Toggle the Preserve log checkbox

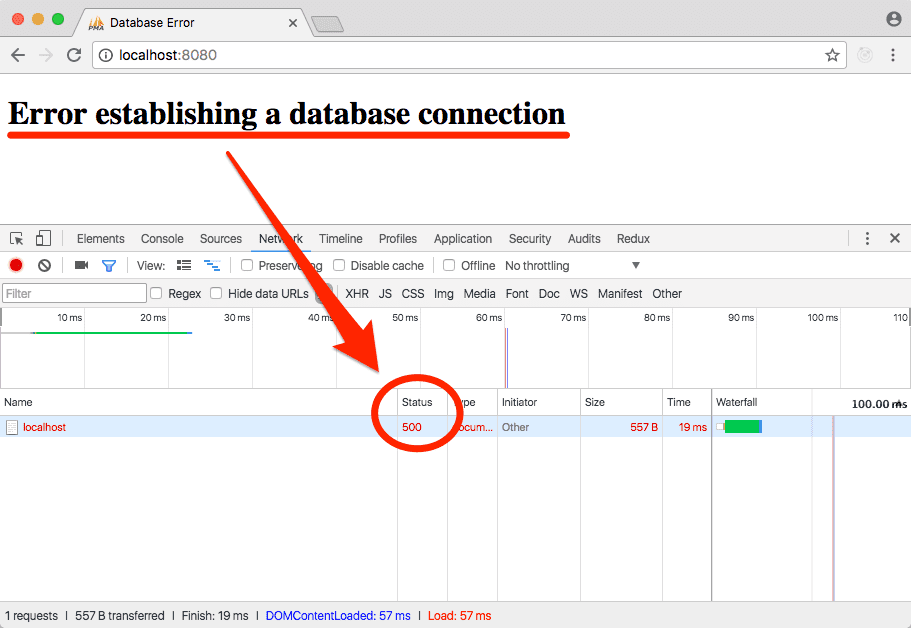coord(247,265)
